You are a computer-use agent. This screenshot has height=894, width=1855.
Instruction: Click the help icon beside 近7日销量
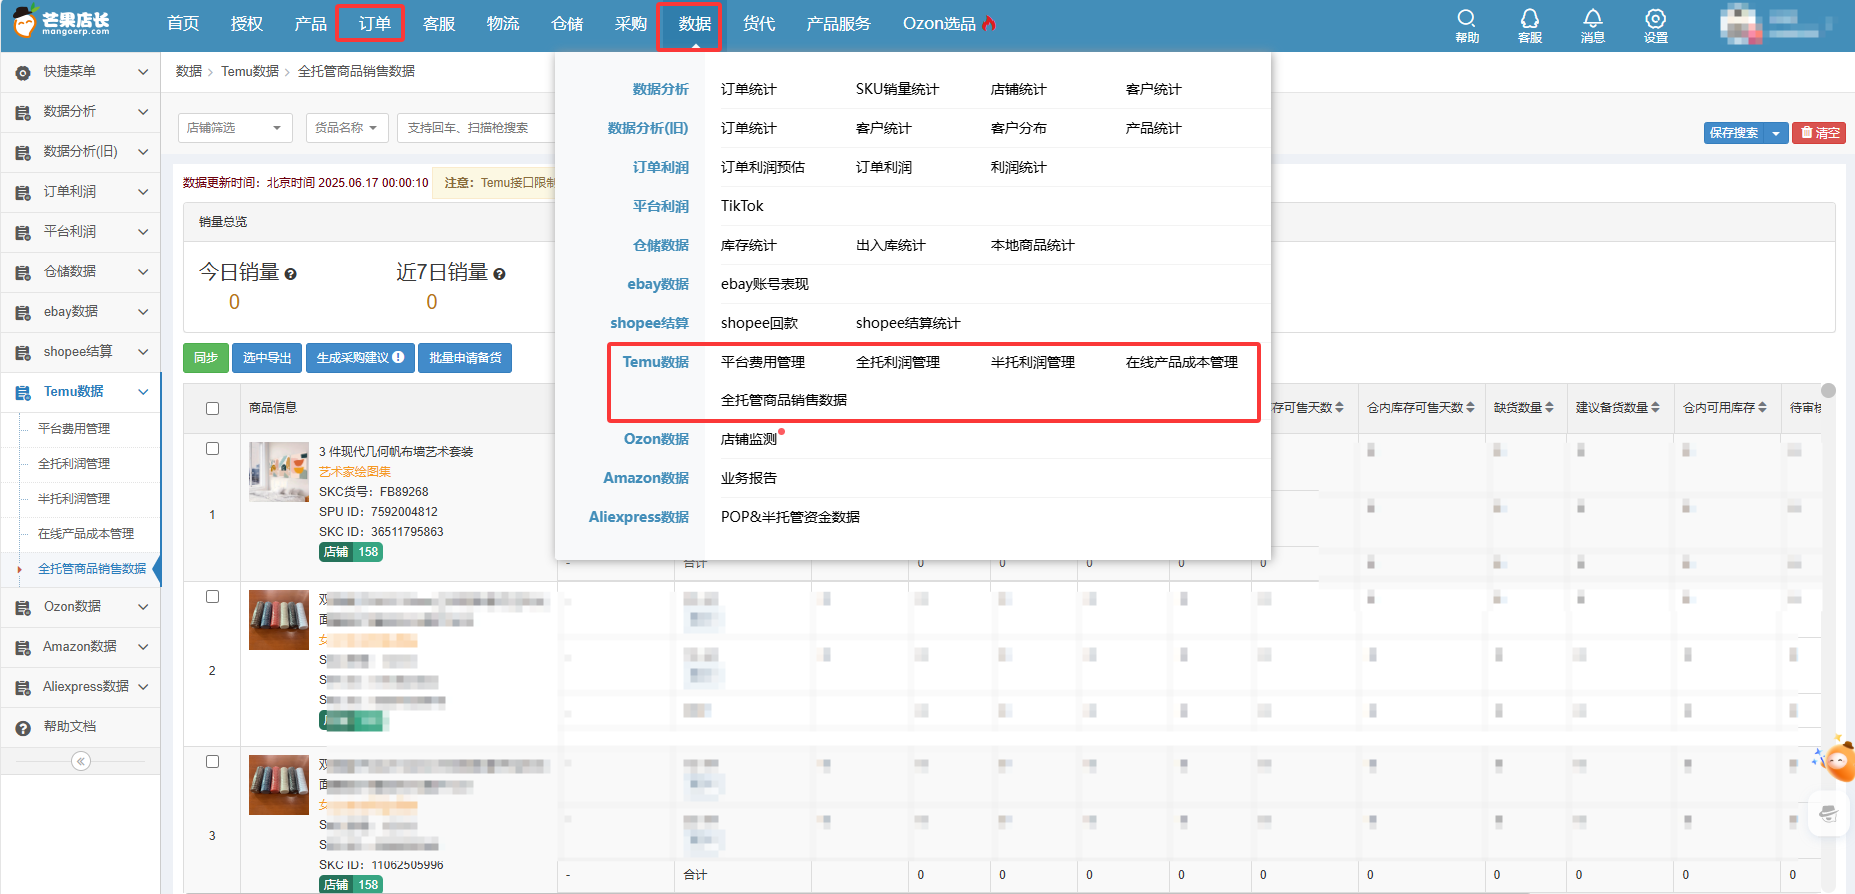499,274
